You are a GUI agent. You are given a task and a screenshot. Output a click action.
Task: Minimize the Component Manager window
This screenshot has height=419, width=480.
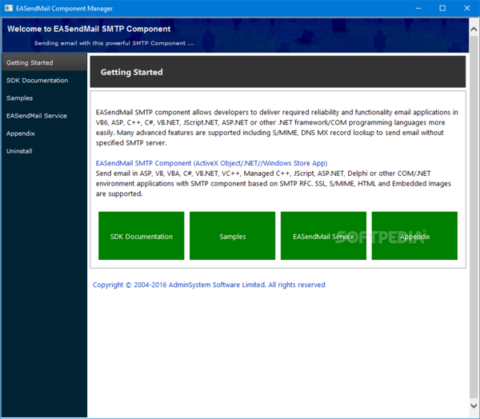click(x=419, y=8)
